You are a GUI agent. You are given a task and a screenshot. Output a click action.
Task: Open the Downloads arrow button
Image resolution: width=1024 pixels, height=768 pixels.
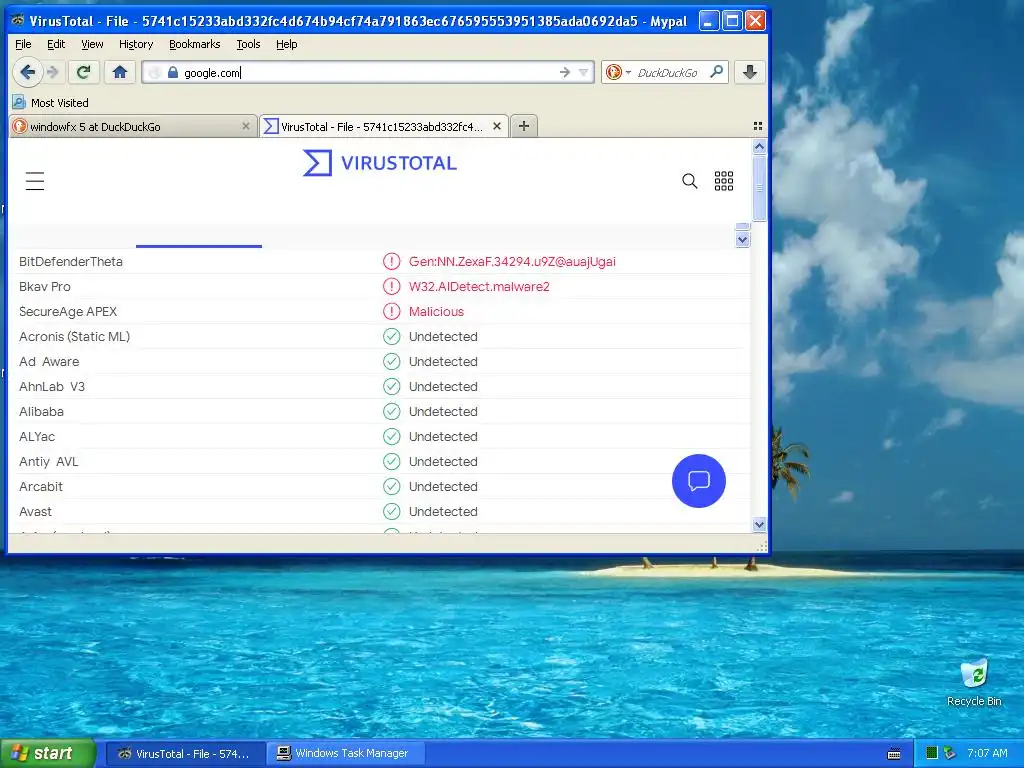click(750, 72)
